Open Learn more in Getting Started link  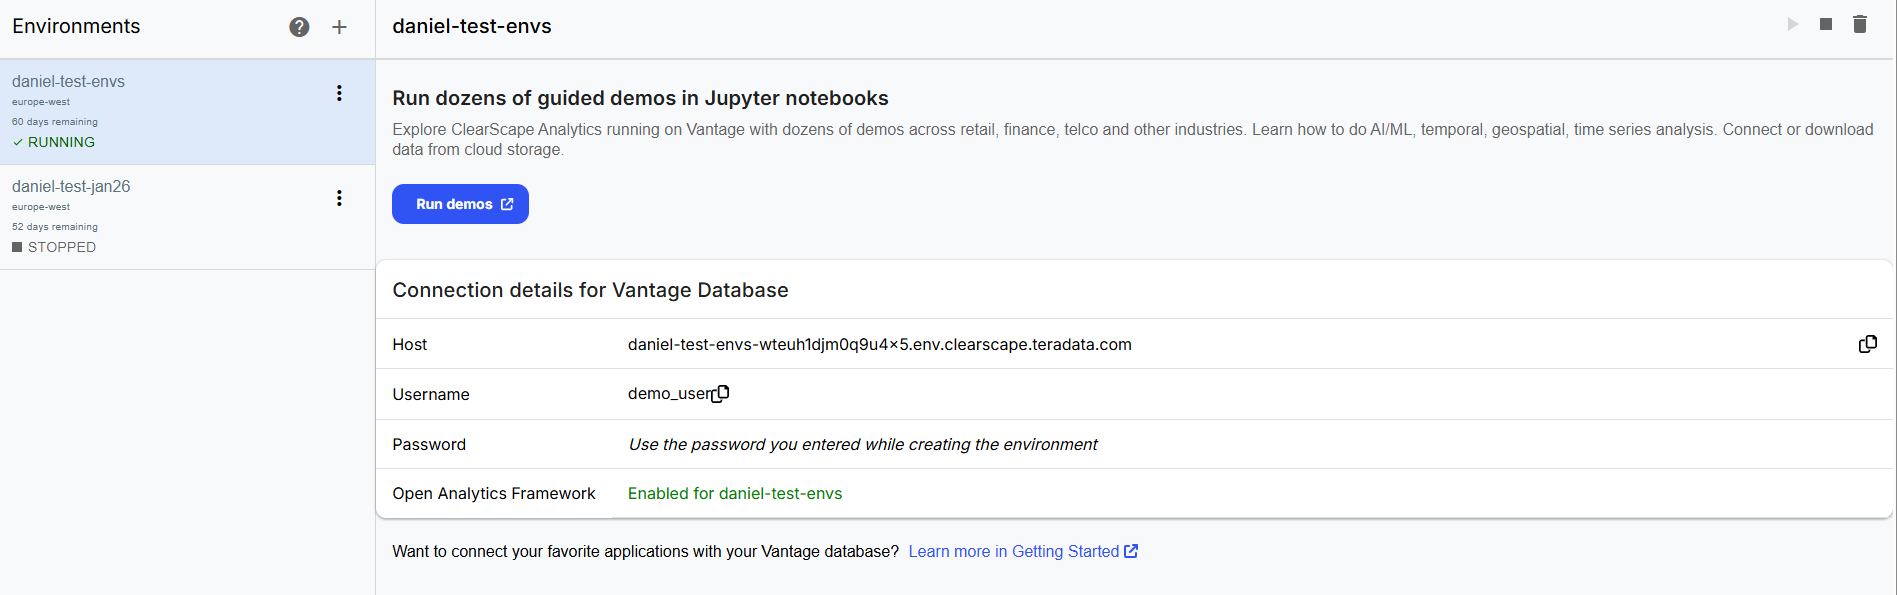tap(1013, 551)
